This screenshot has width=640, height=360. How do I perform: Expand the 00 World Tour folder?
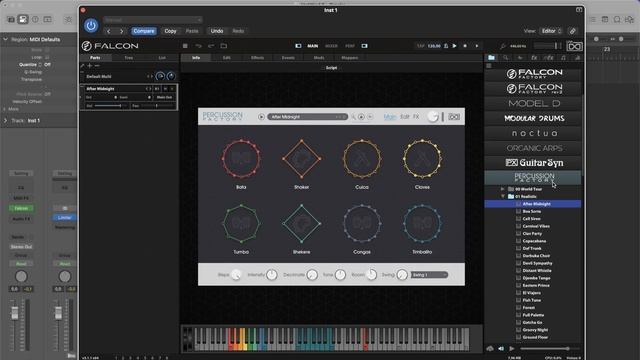(503, 189)
